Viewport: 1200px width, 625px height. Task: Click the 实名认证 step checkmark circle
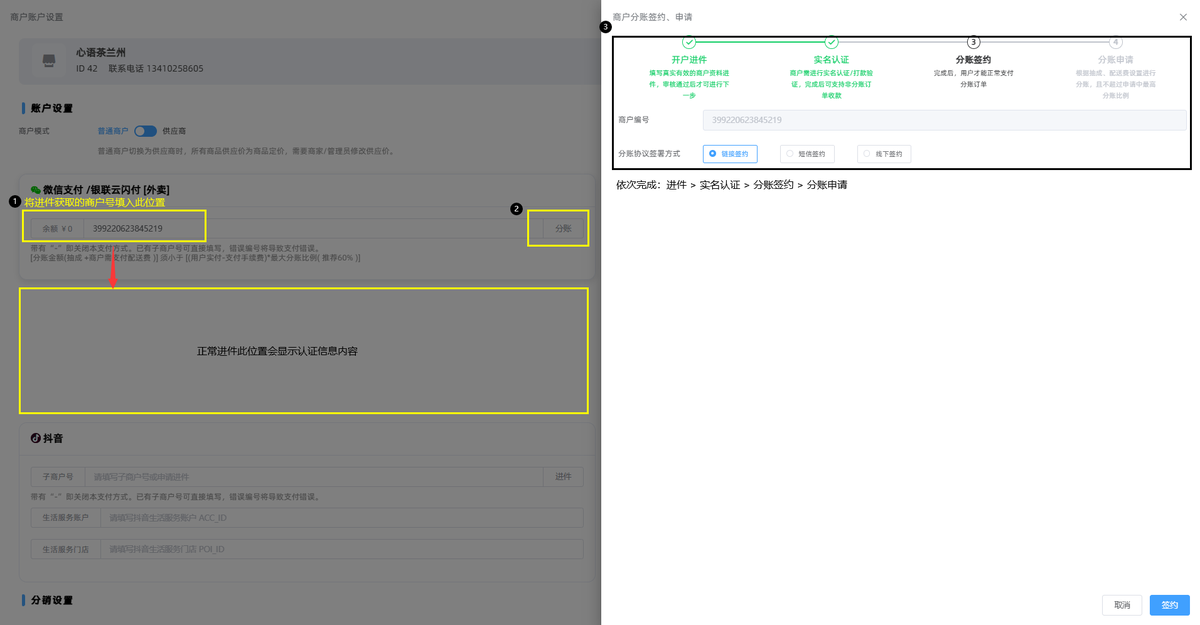point(831,42)
